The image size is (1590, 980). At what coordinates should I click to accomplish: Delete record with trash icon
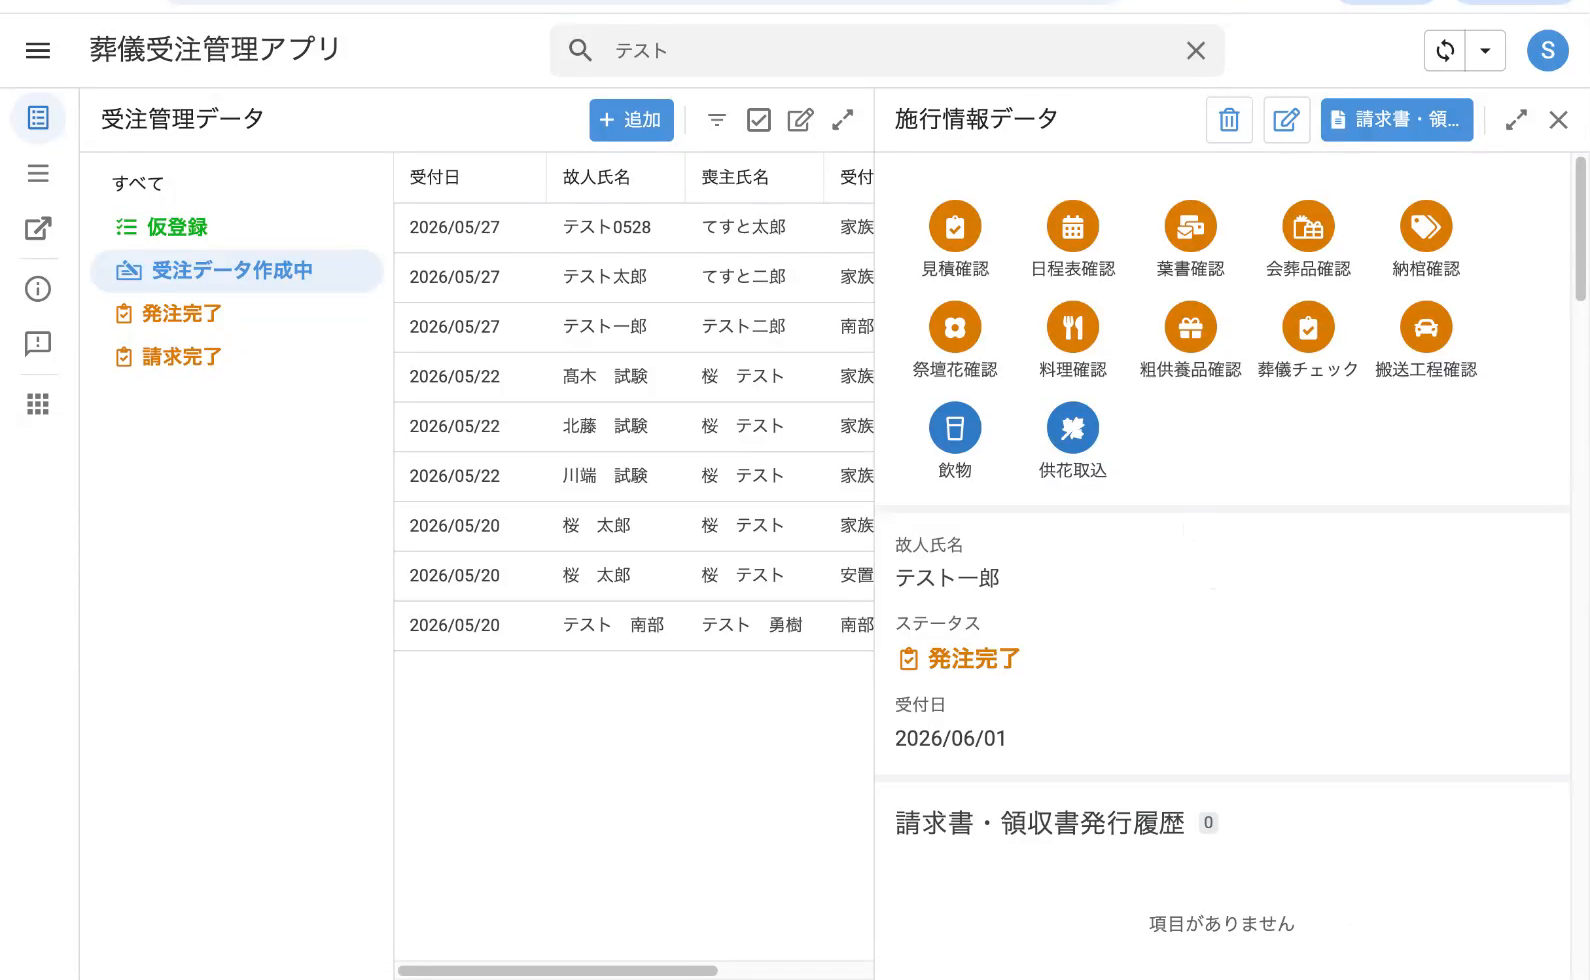coord(1229,120)
